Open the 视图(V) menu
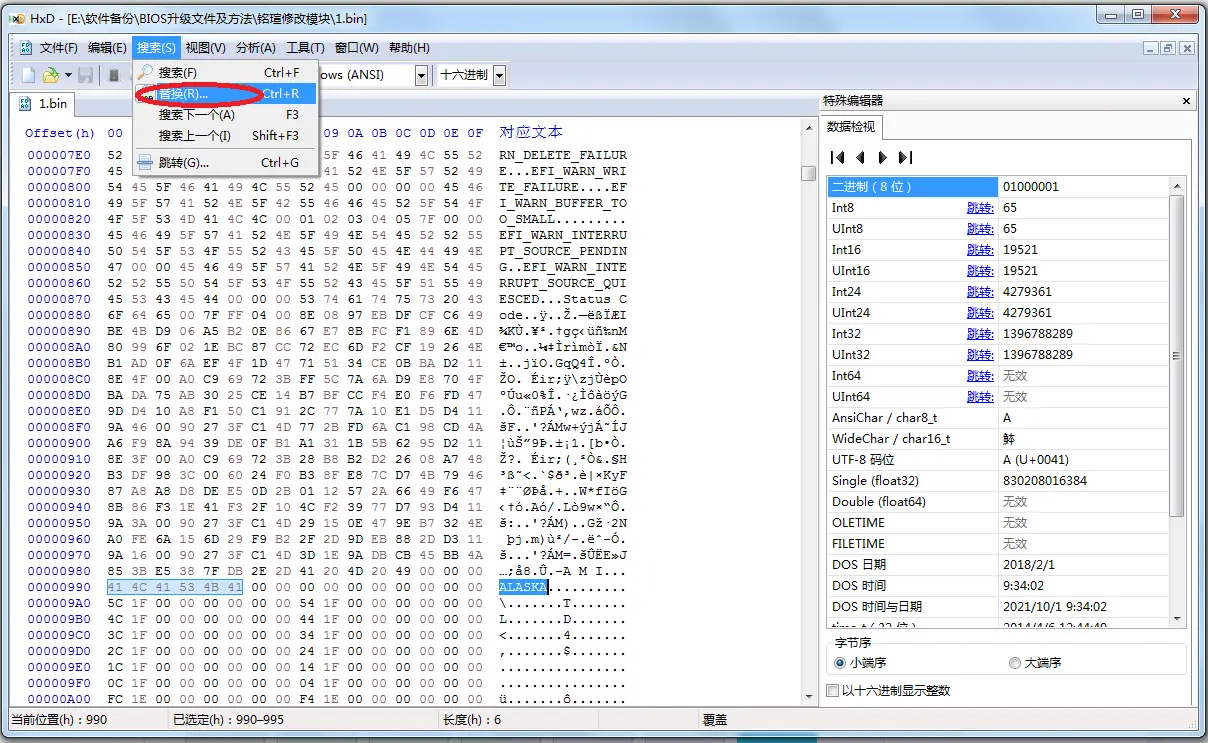Screen dimensions: 1208x743 pos(205,48)
